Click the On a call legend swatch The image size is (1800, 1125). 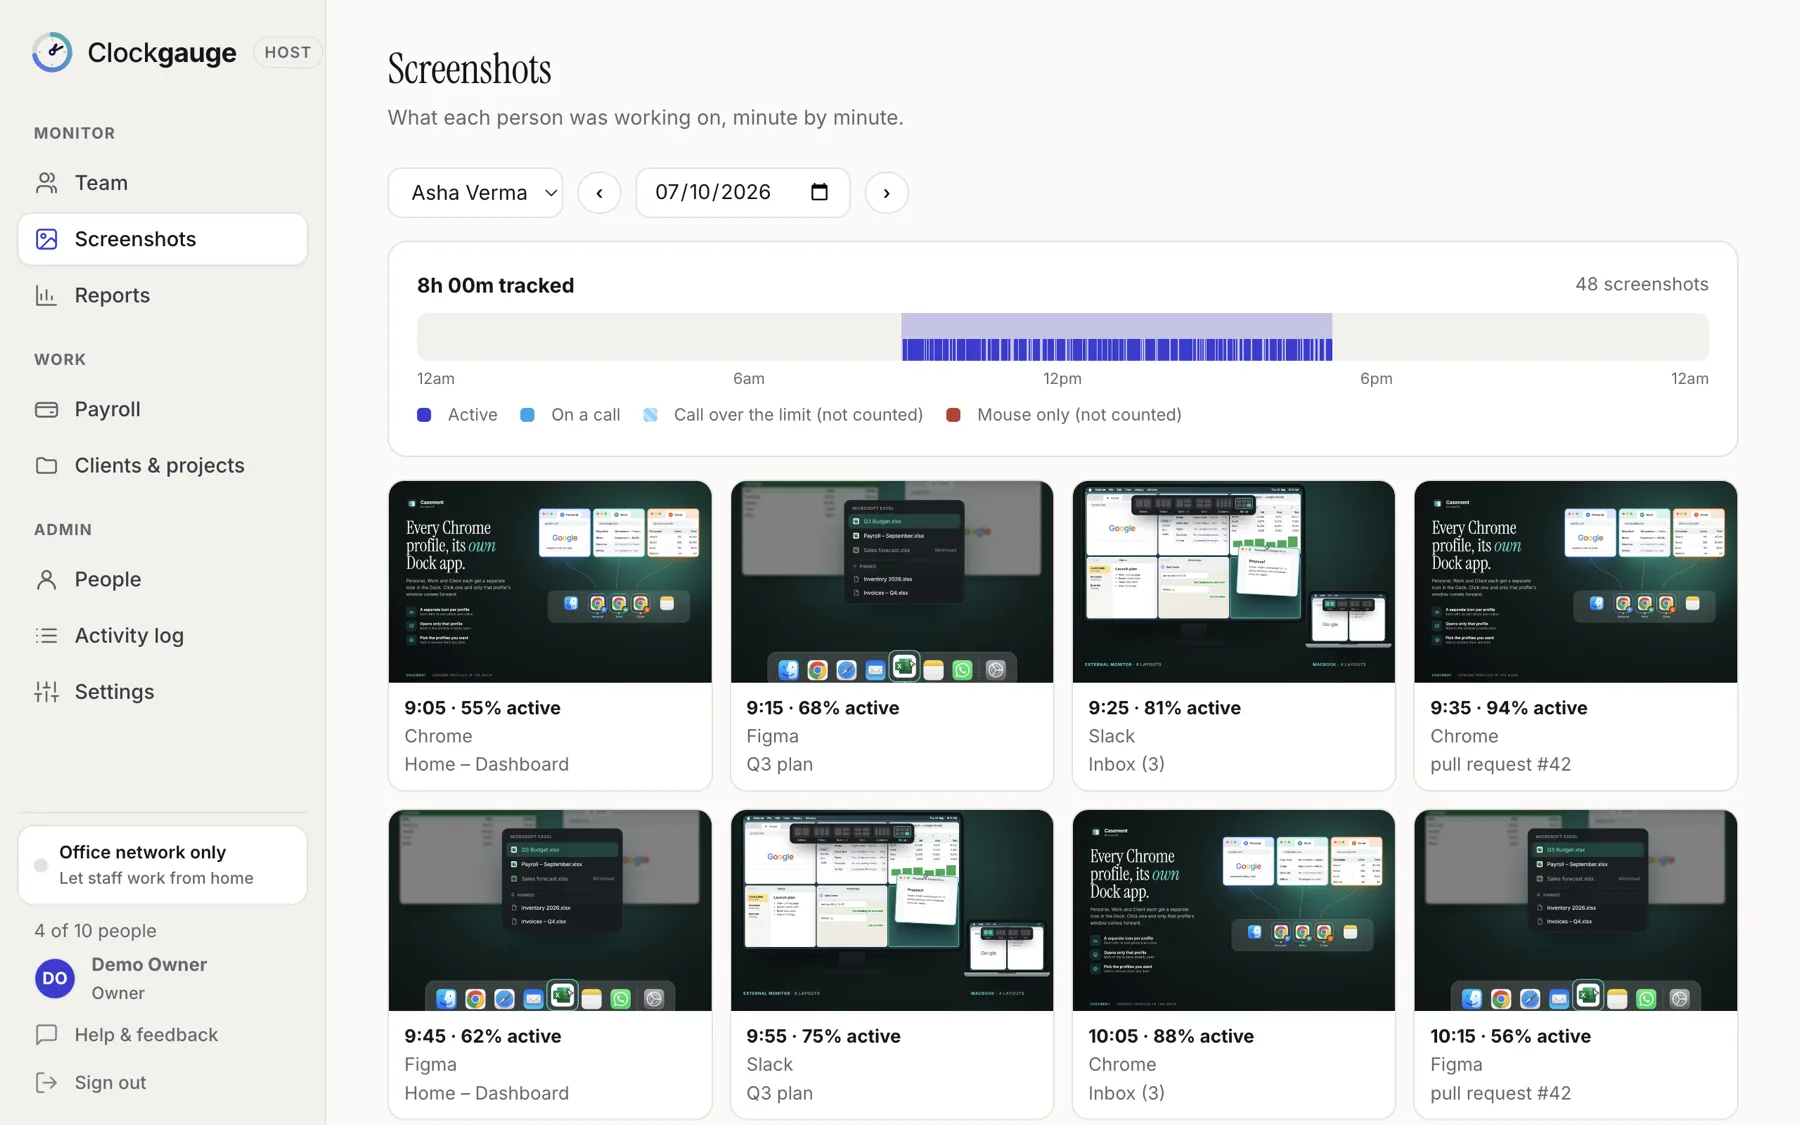pos(527,415)
